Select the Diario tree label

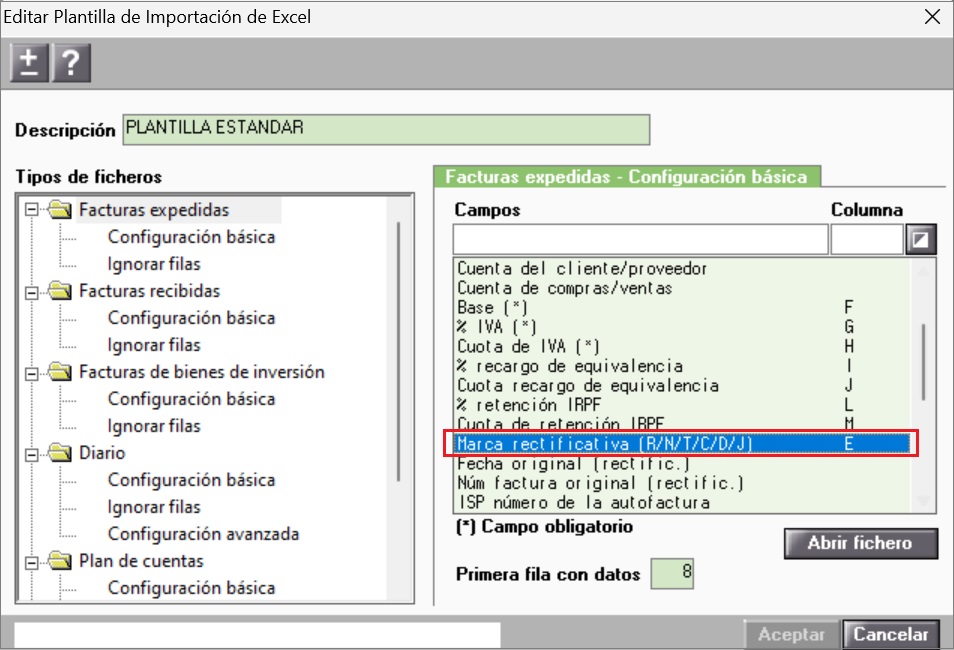coord(102,453)
